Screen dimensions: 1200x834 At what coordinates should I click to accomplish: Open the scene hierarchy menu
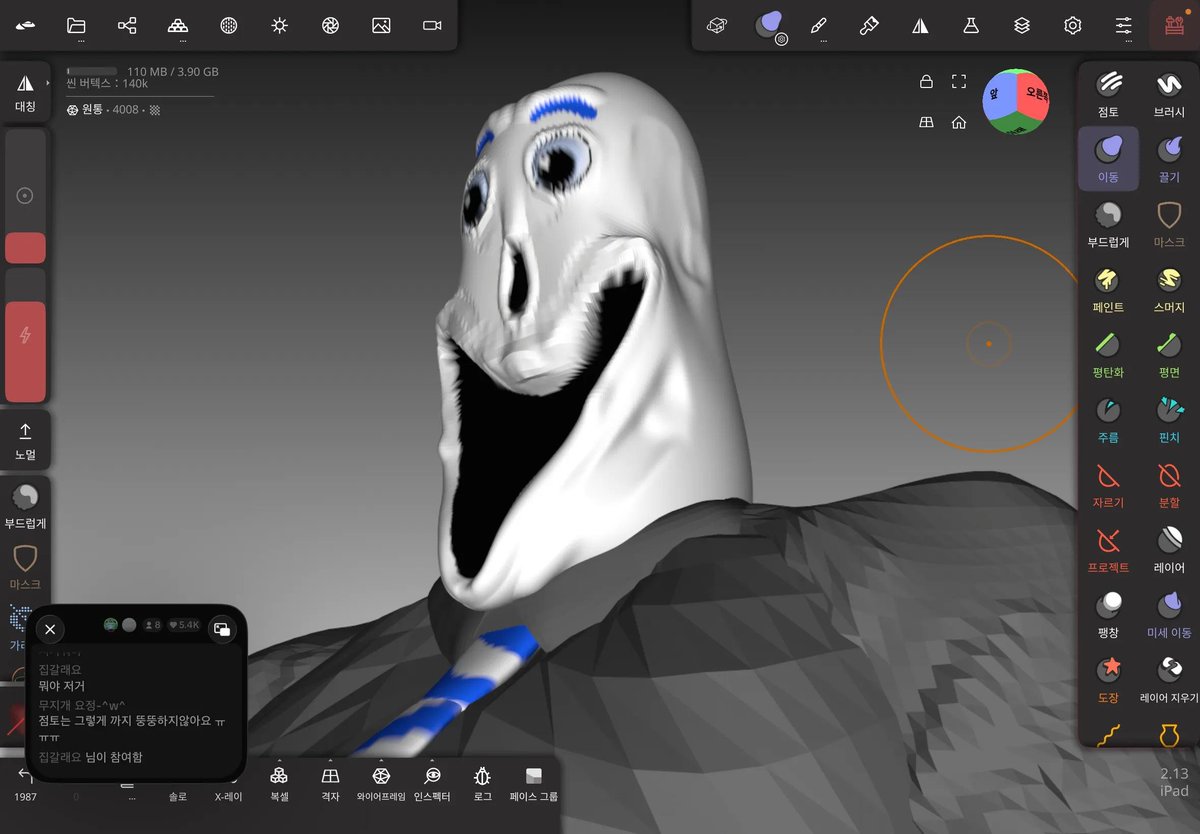point(127,25)
